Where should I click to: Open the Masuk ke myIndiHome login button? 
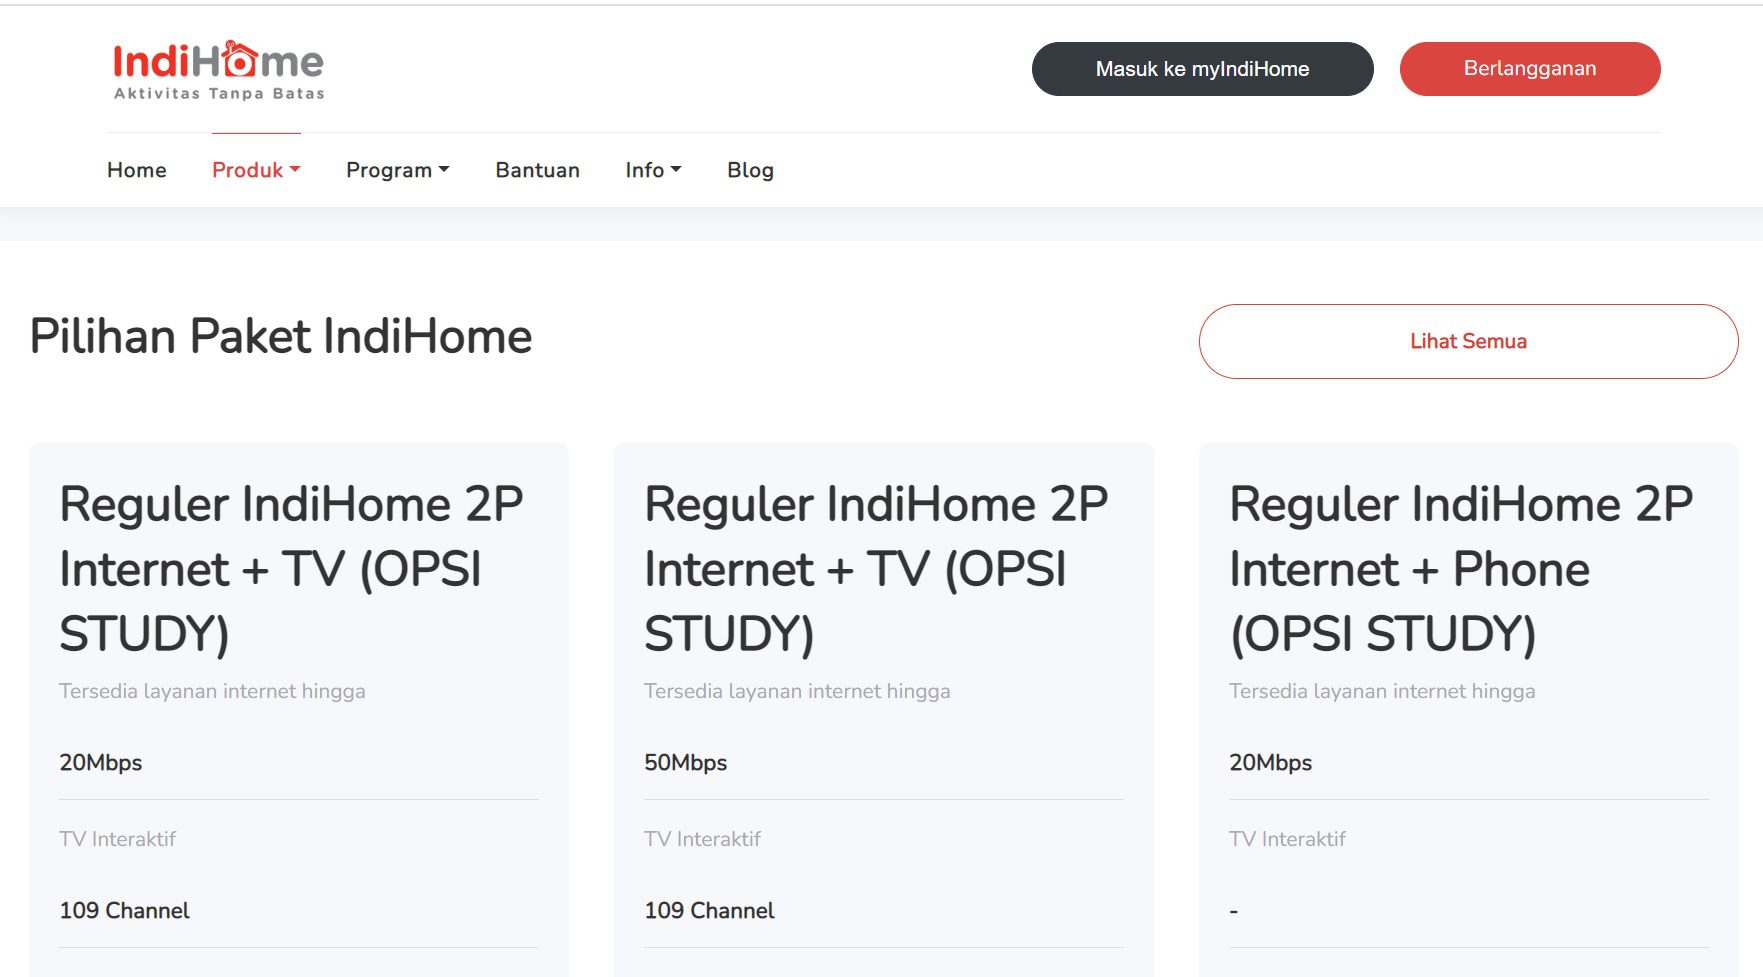[x=1202, y=69]
